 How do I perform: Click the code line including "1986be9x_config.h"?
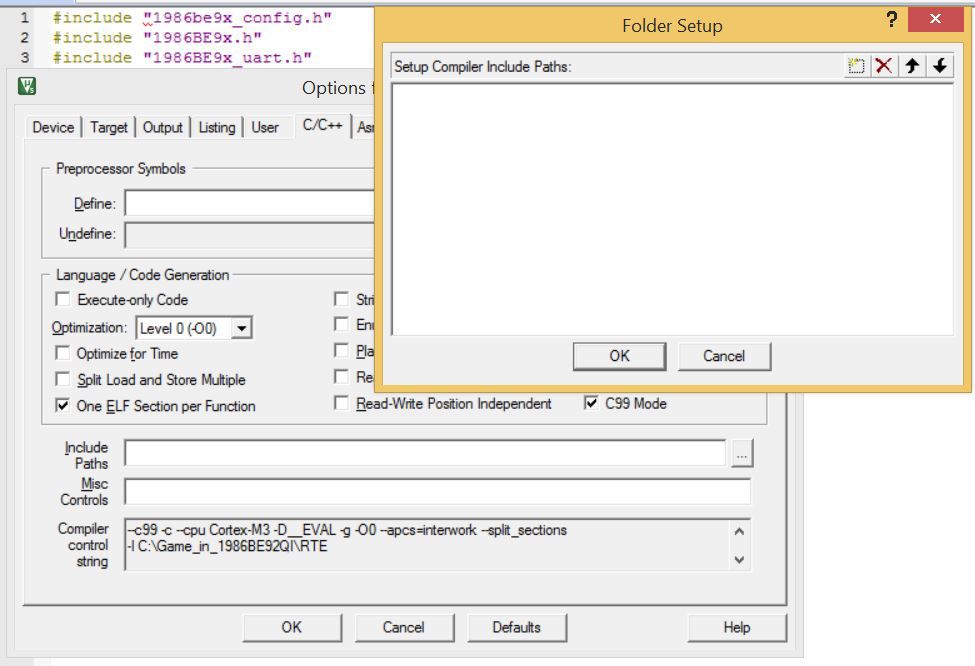[192, 17]
